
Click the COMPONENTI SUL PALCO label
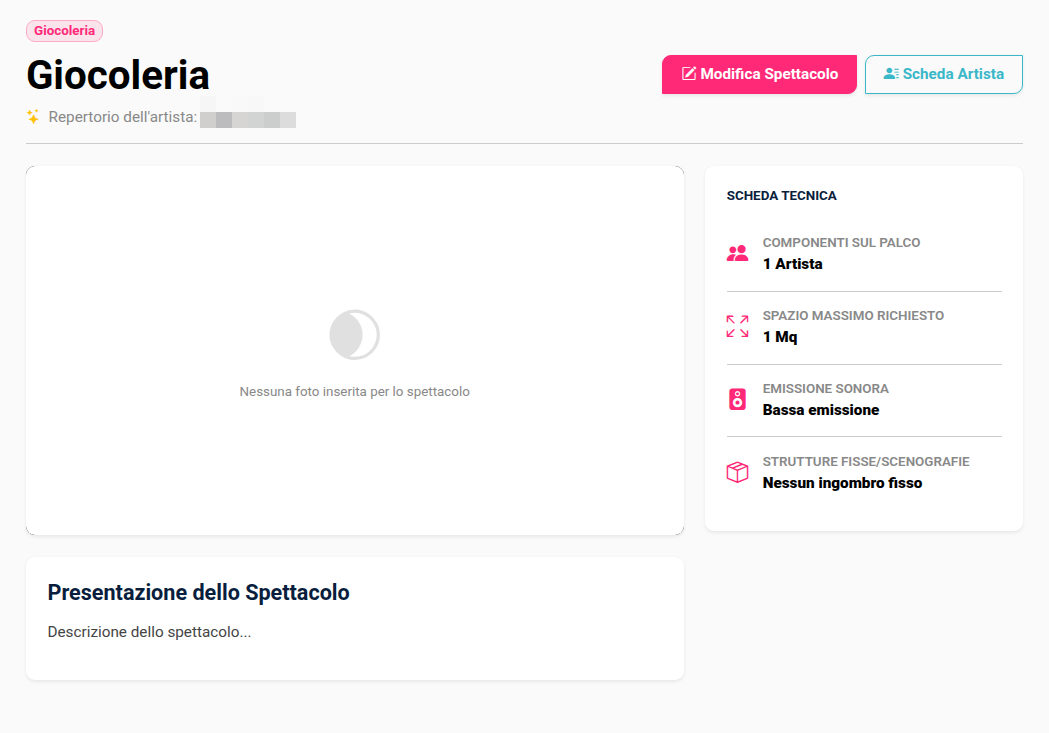point(842,243)
